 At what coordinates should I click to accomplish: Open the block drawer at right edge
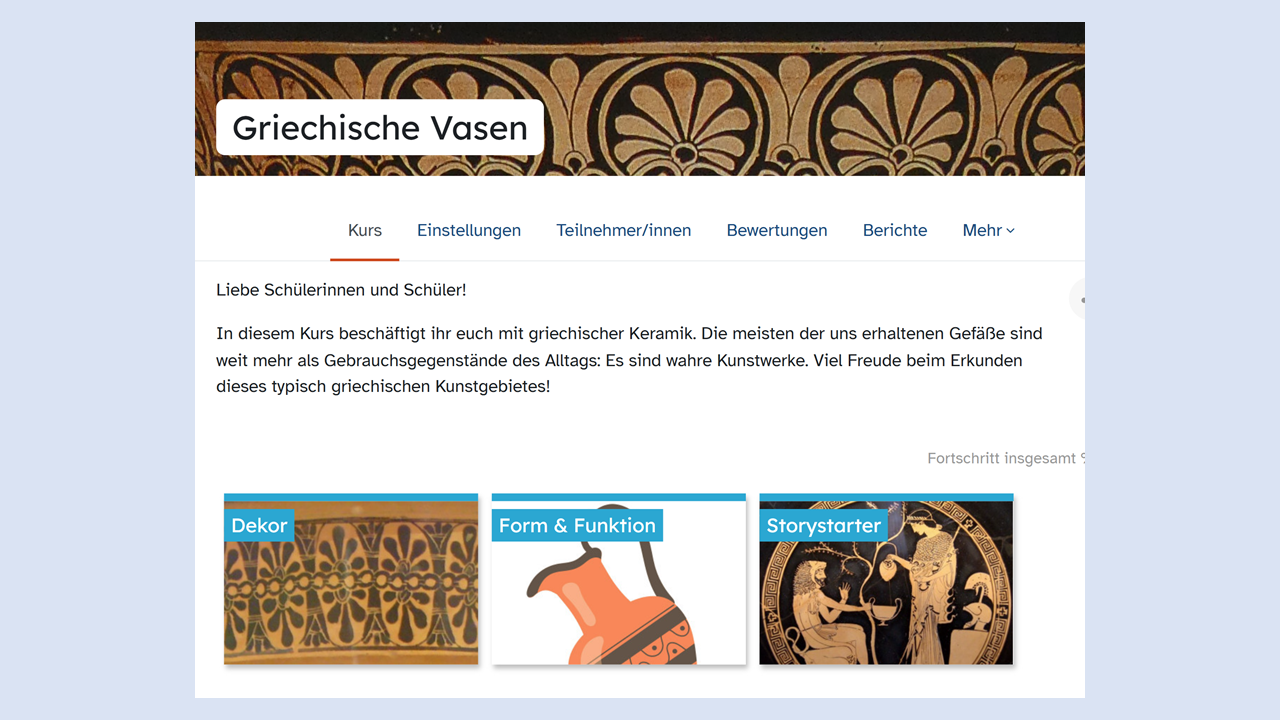[x=1077, y=299]
